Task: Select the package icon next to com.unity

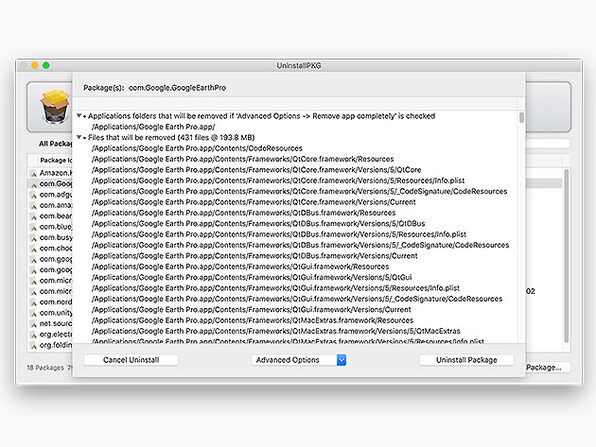Action: point(34,313)
